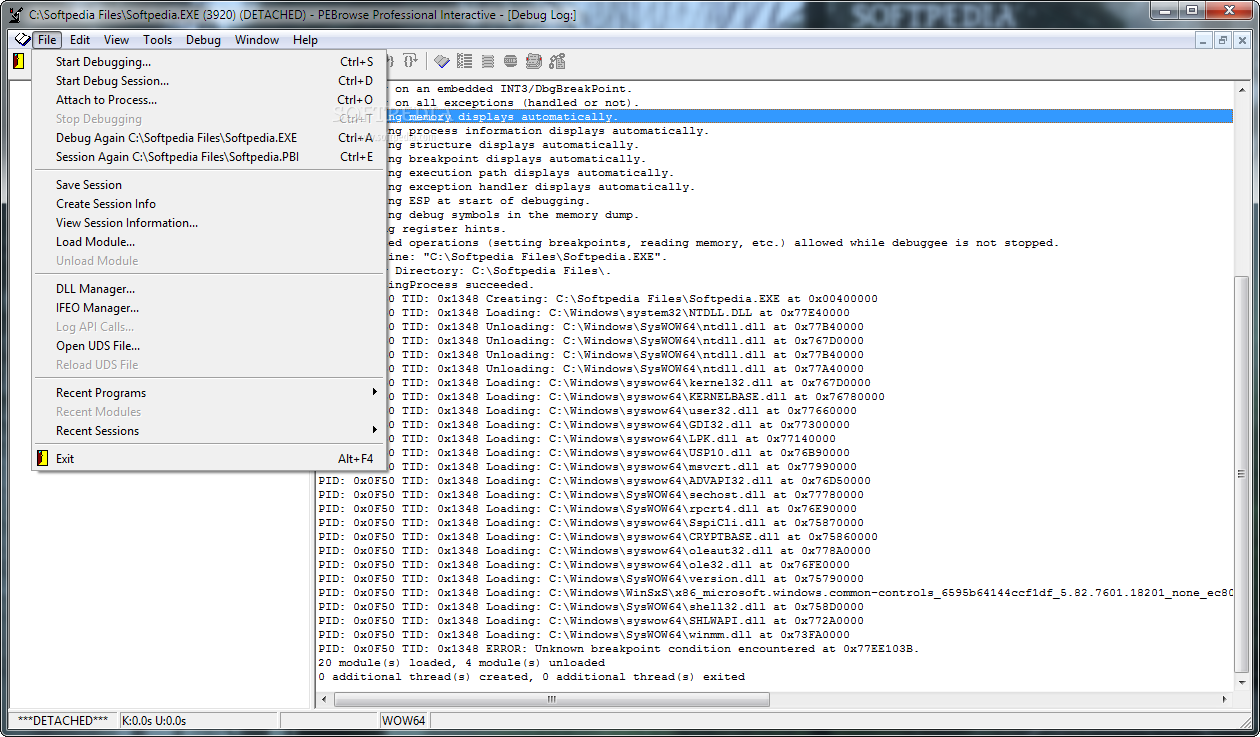This screenshot has width=1260, height=737.
Task: Click the 'Loading: ...ADVAPI32.dll' log line
Action: [594, 481]
